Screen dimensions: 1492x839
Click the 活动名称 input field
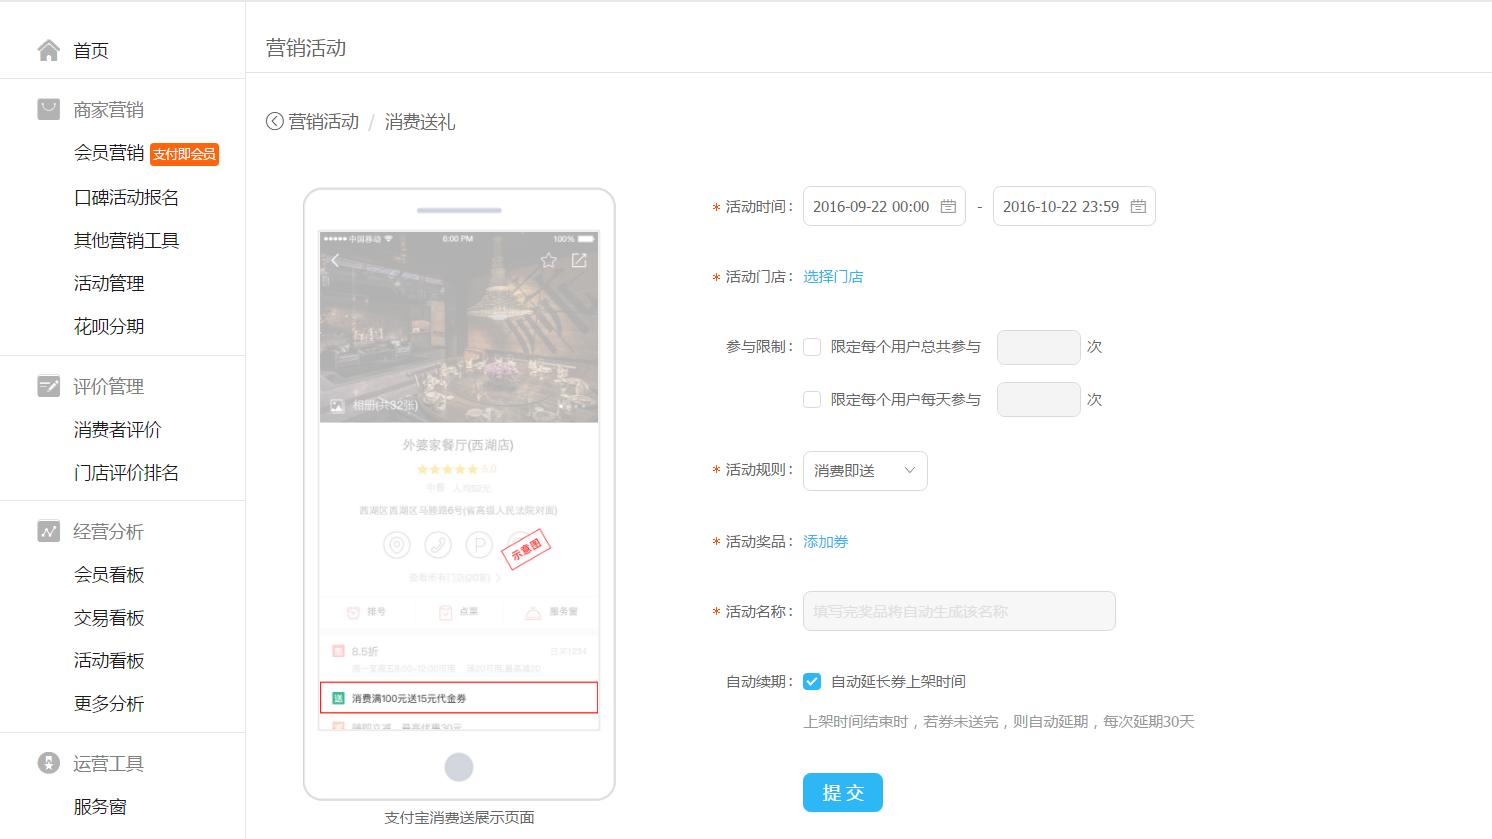[959, 611]
